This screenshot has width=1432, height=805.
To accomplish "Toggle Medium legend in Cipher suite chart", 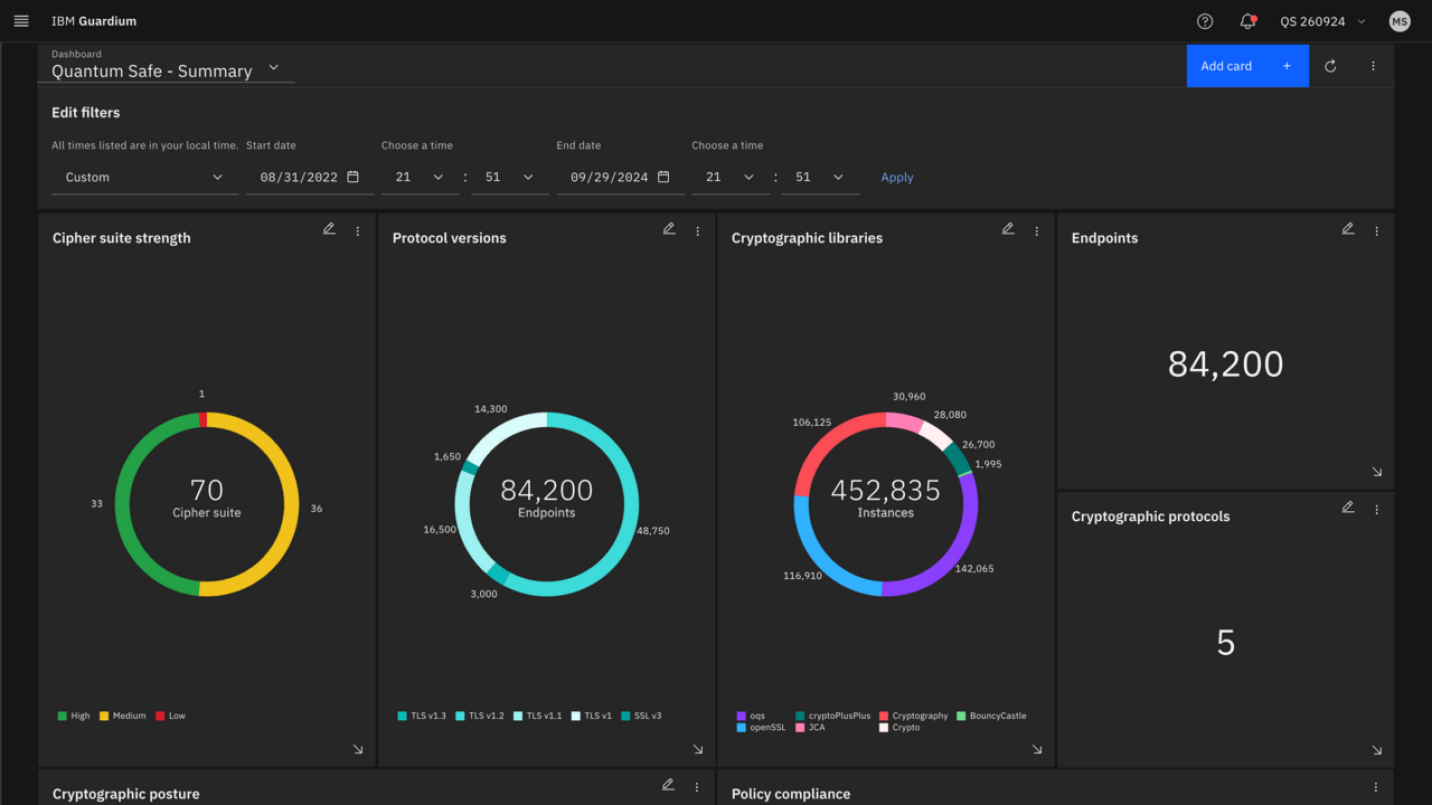I will tap(122, 716).
